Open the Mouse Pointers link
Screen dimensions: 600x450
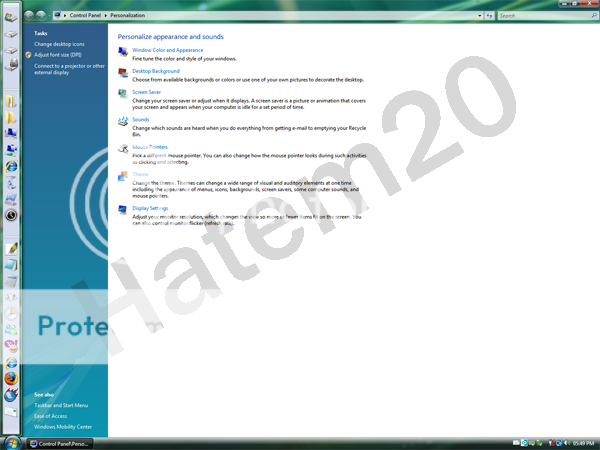point(150,147)
